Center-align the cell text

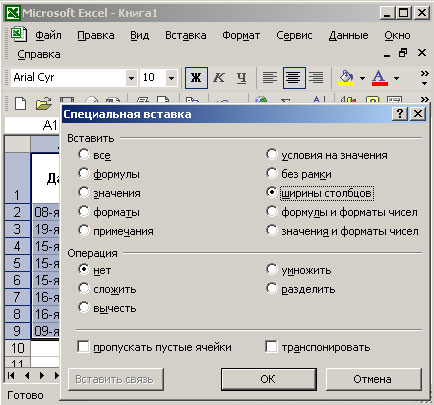pos(294,78)
